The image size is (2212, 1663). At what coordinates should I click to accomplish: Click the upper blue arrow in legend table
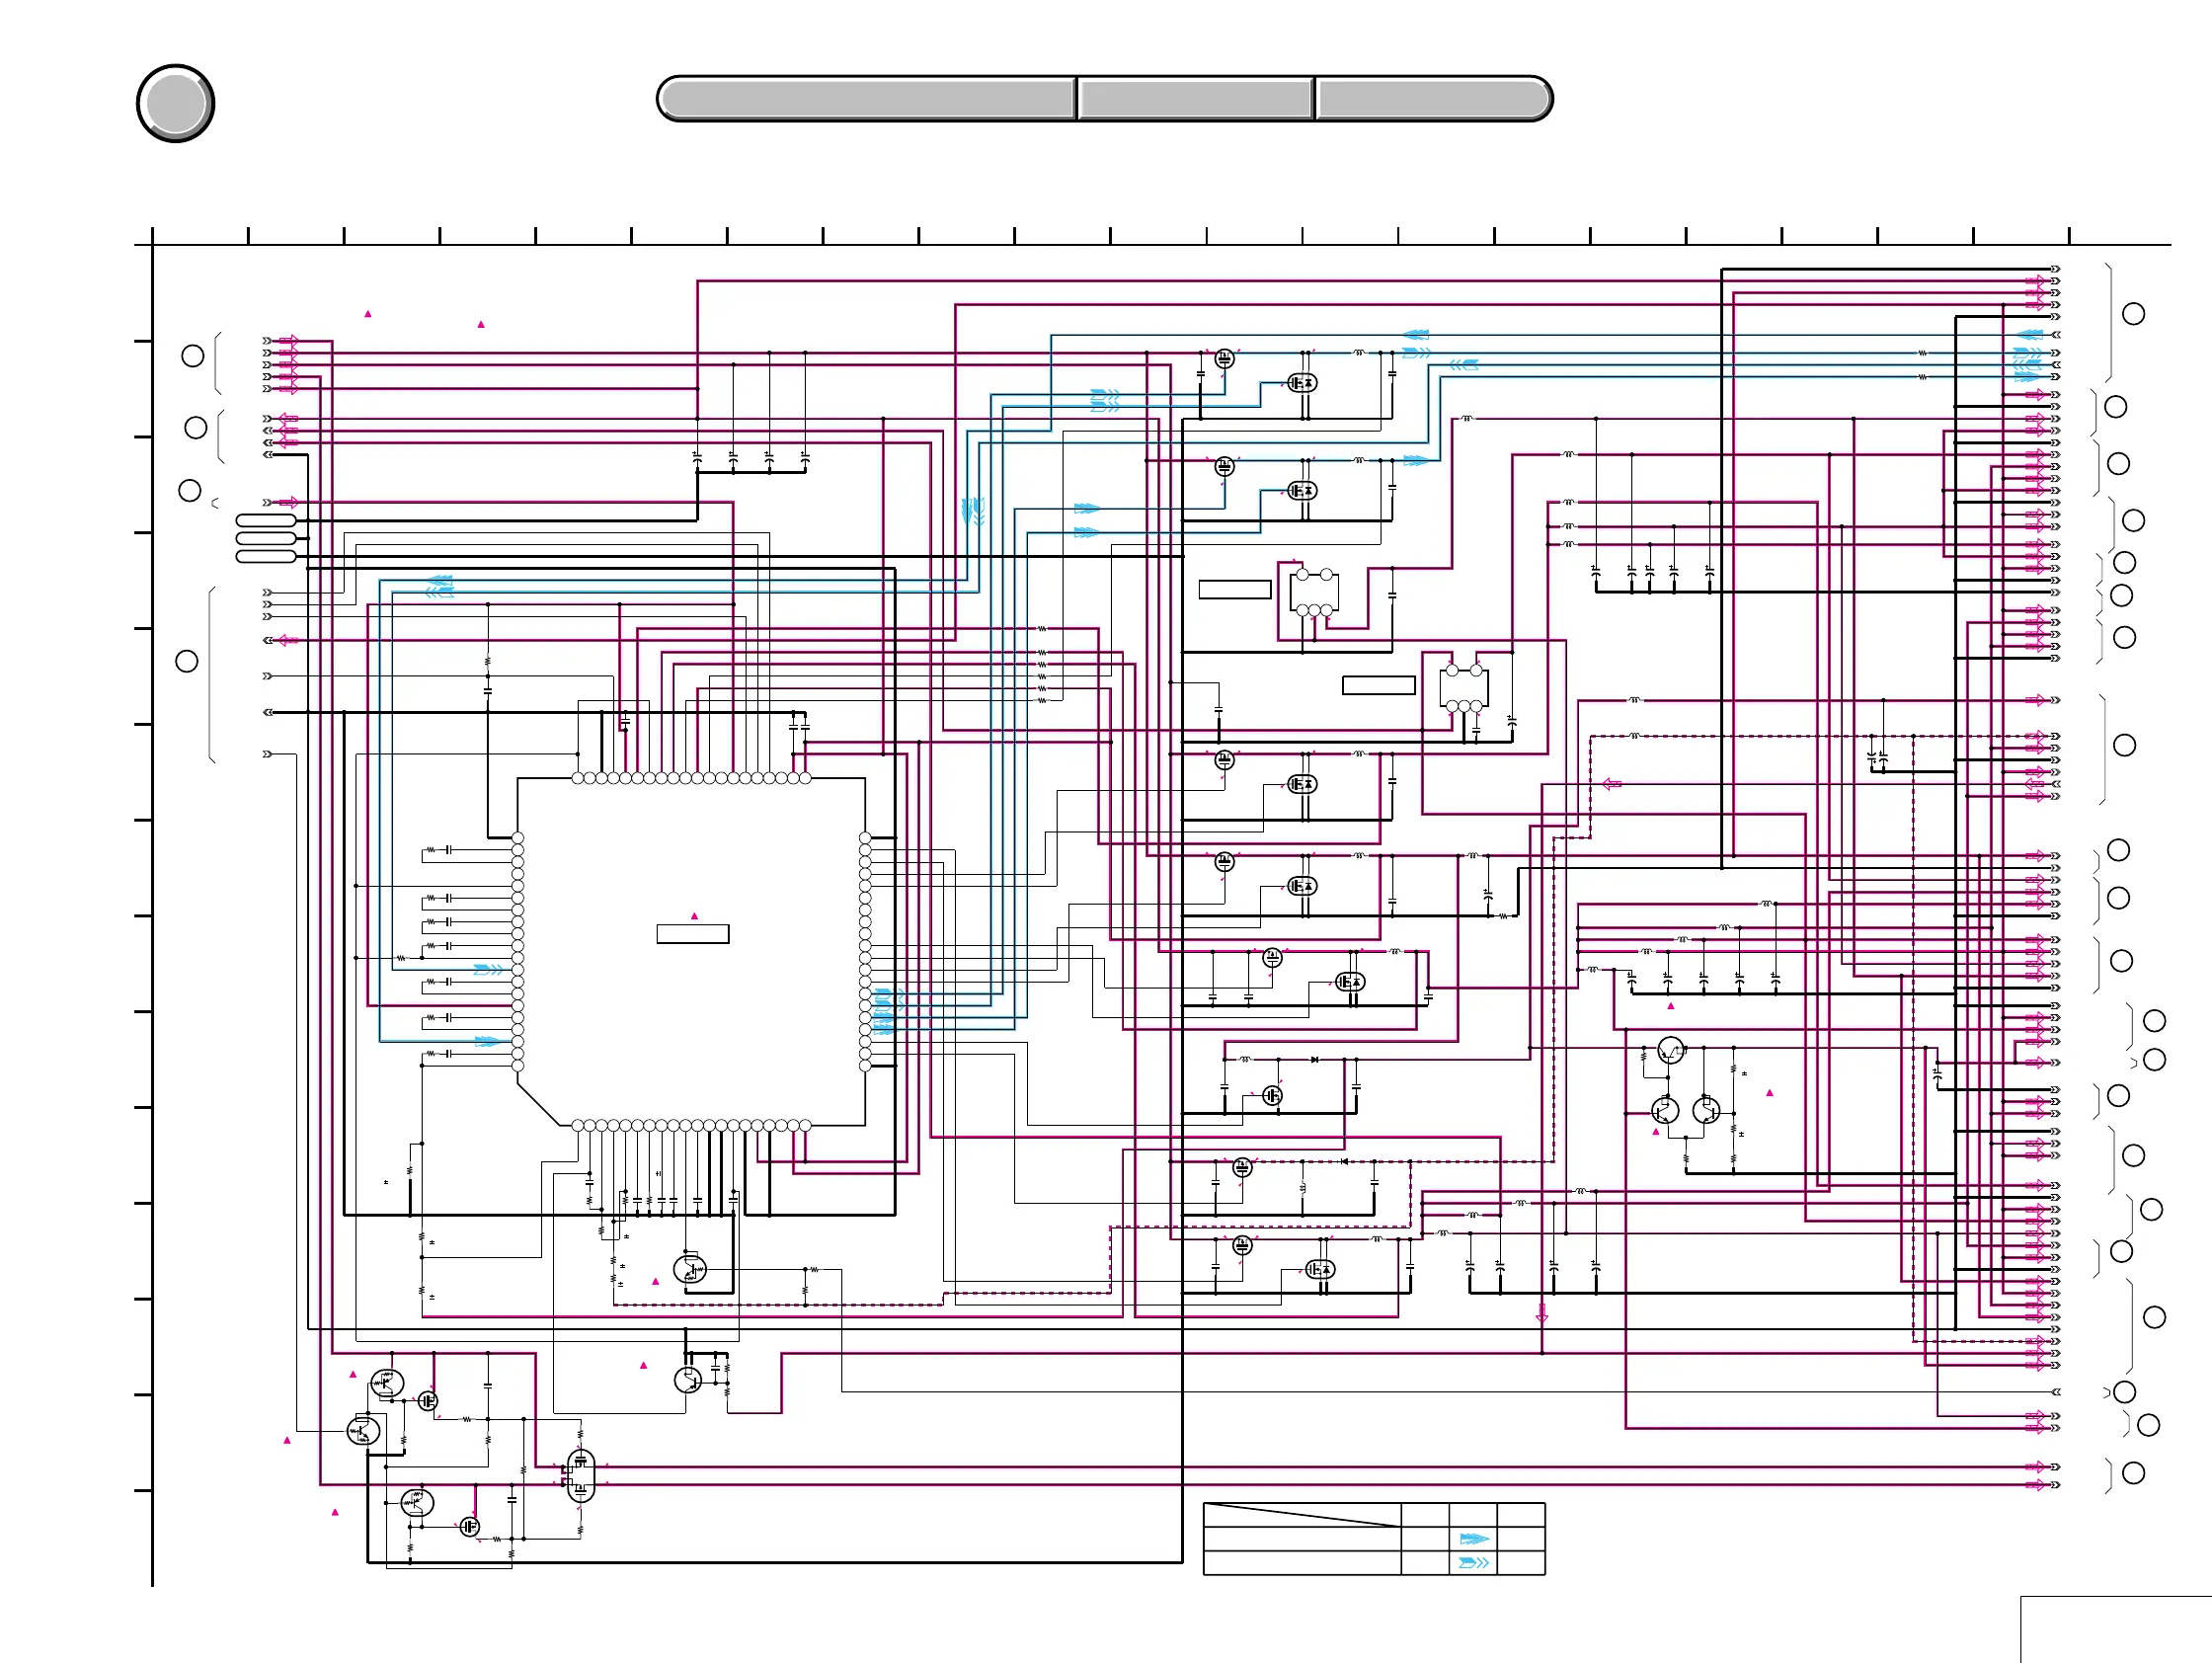[1474, 1539]
